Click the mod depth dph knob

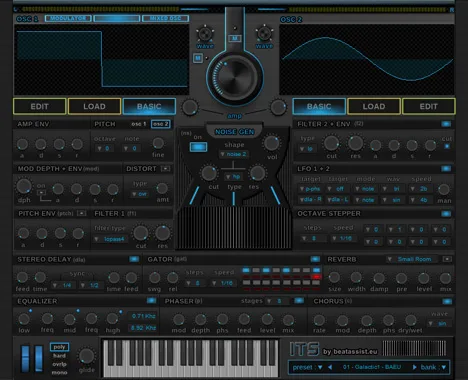coord(24,186)
